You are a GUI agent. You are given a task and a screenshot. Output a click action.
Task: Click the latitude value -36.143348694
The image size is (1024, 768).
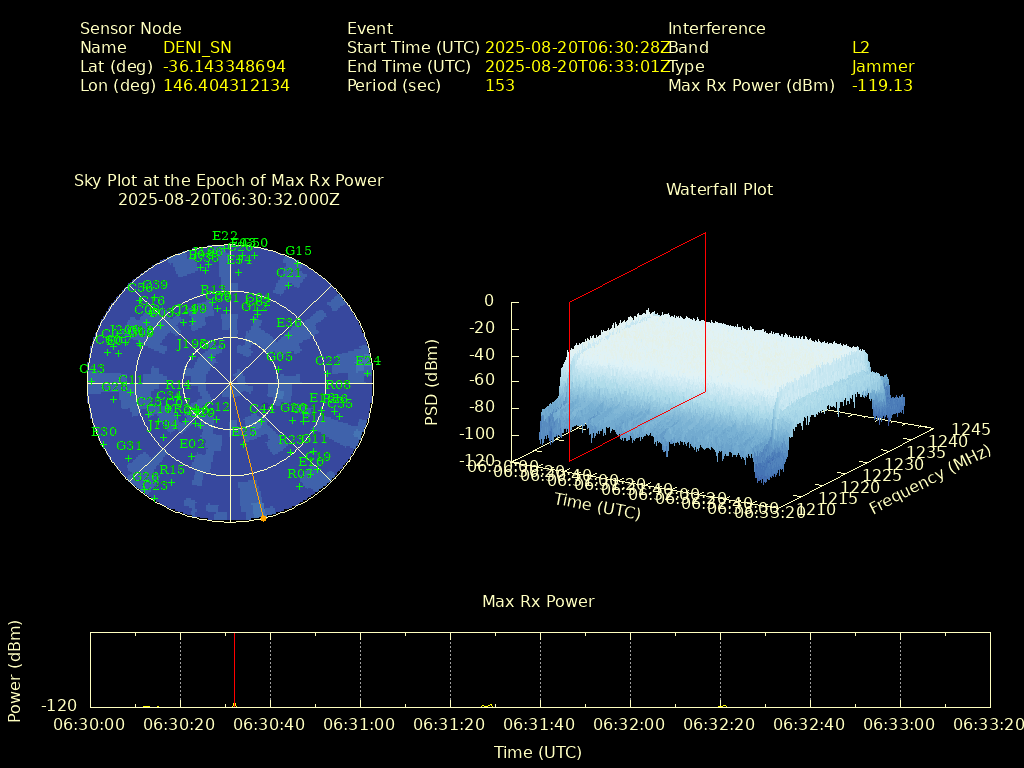pos(224,66)
